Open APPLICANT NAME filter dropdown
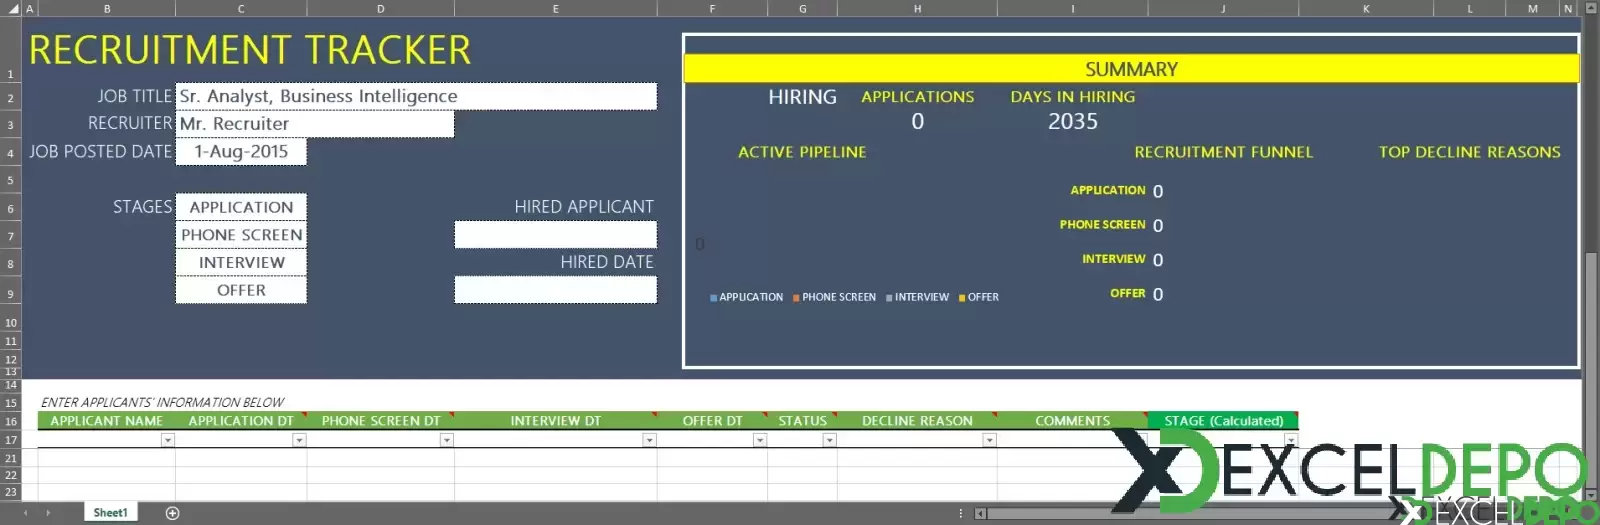 tap(168, 440)
